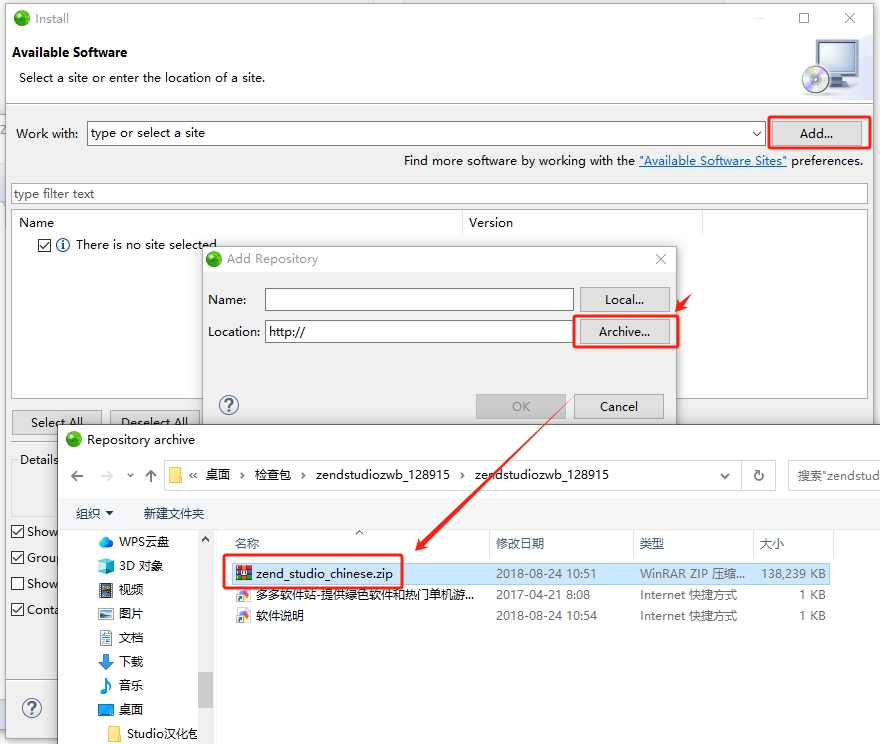This screenshot has width=880, height=744.
Task: Click 新建文件夹 to create new folder
Action: pos(173,513)
